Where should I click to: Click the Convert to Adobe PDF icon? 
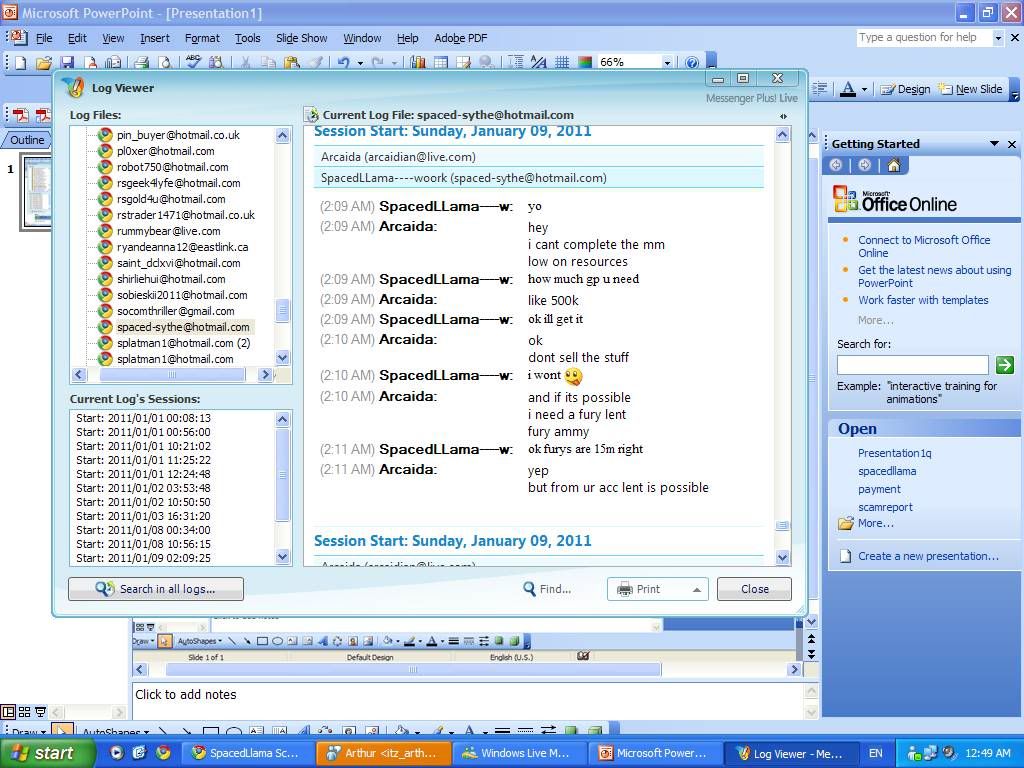tap(20, 116)
